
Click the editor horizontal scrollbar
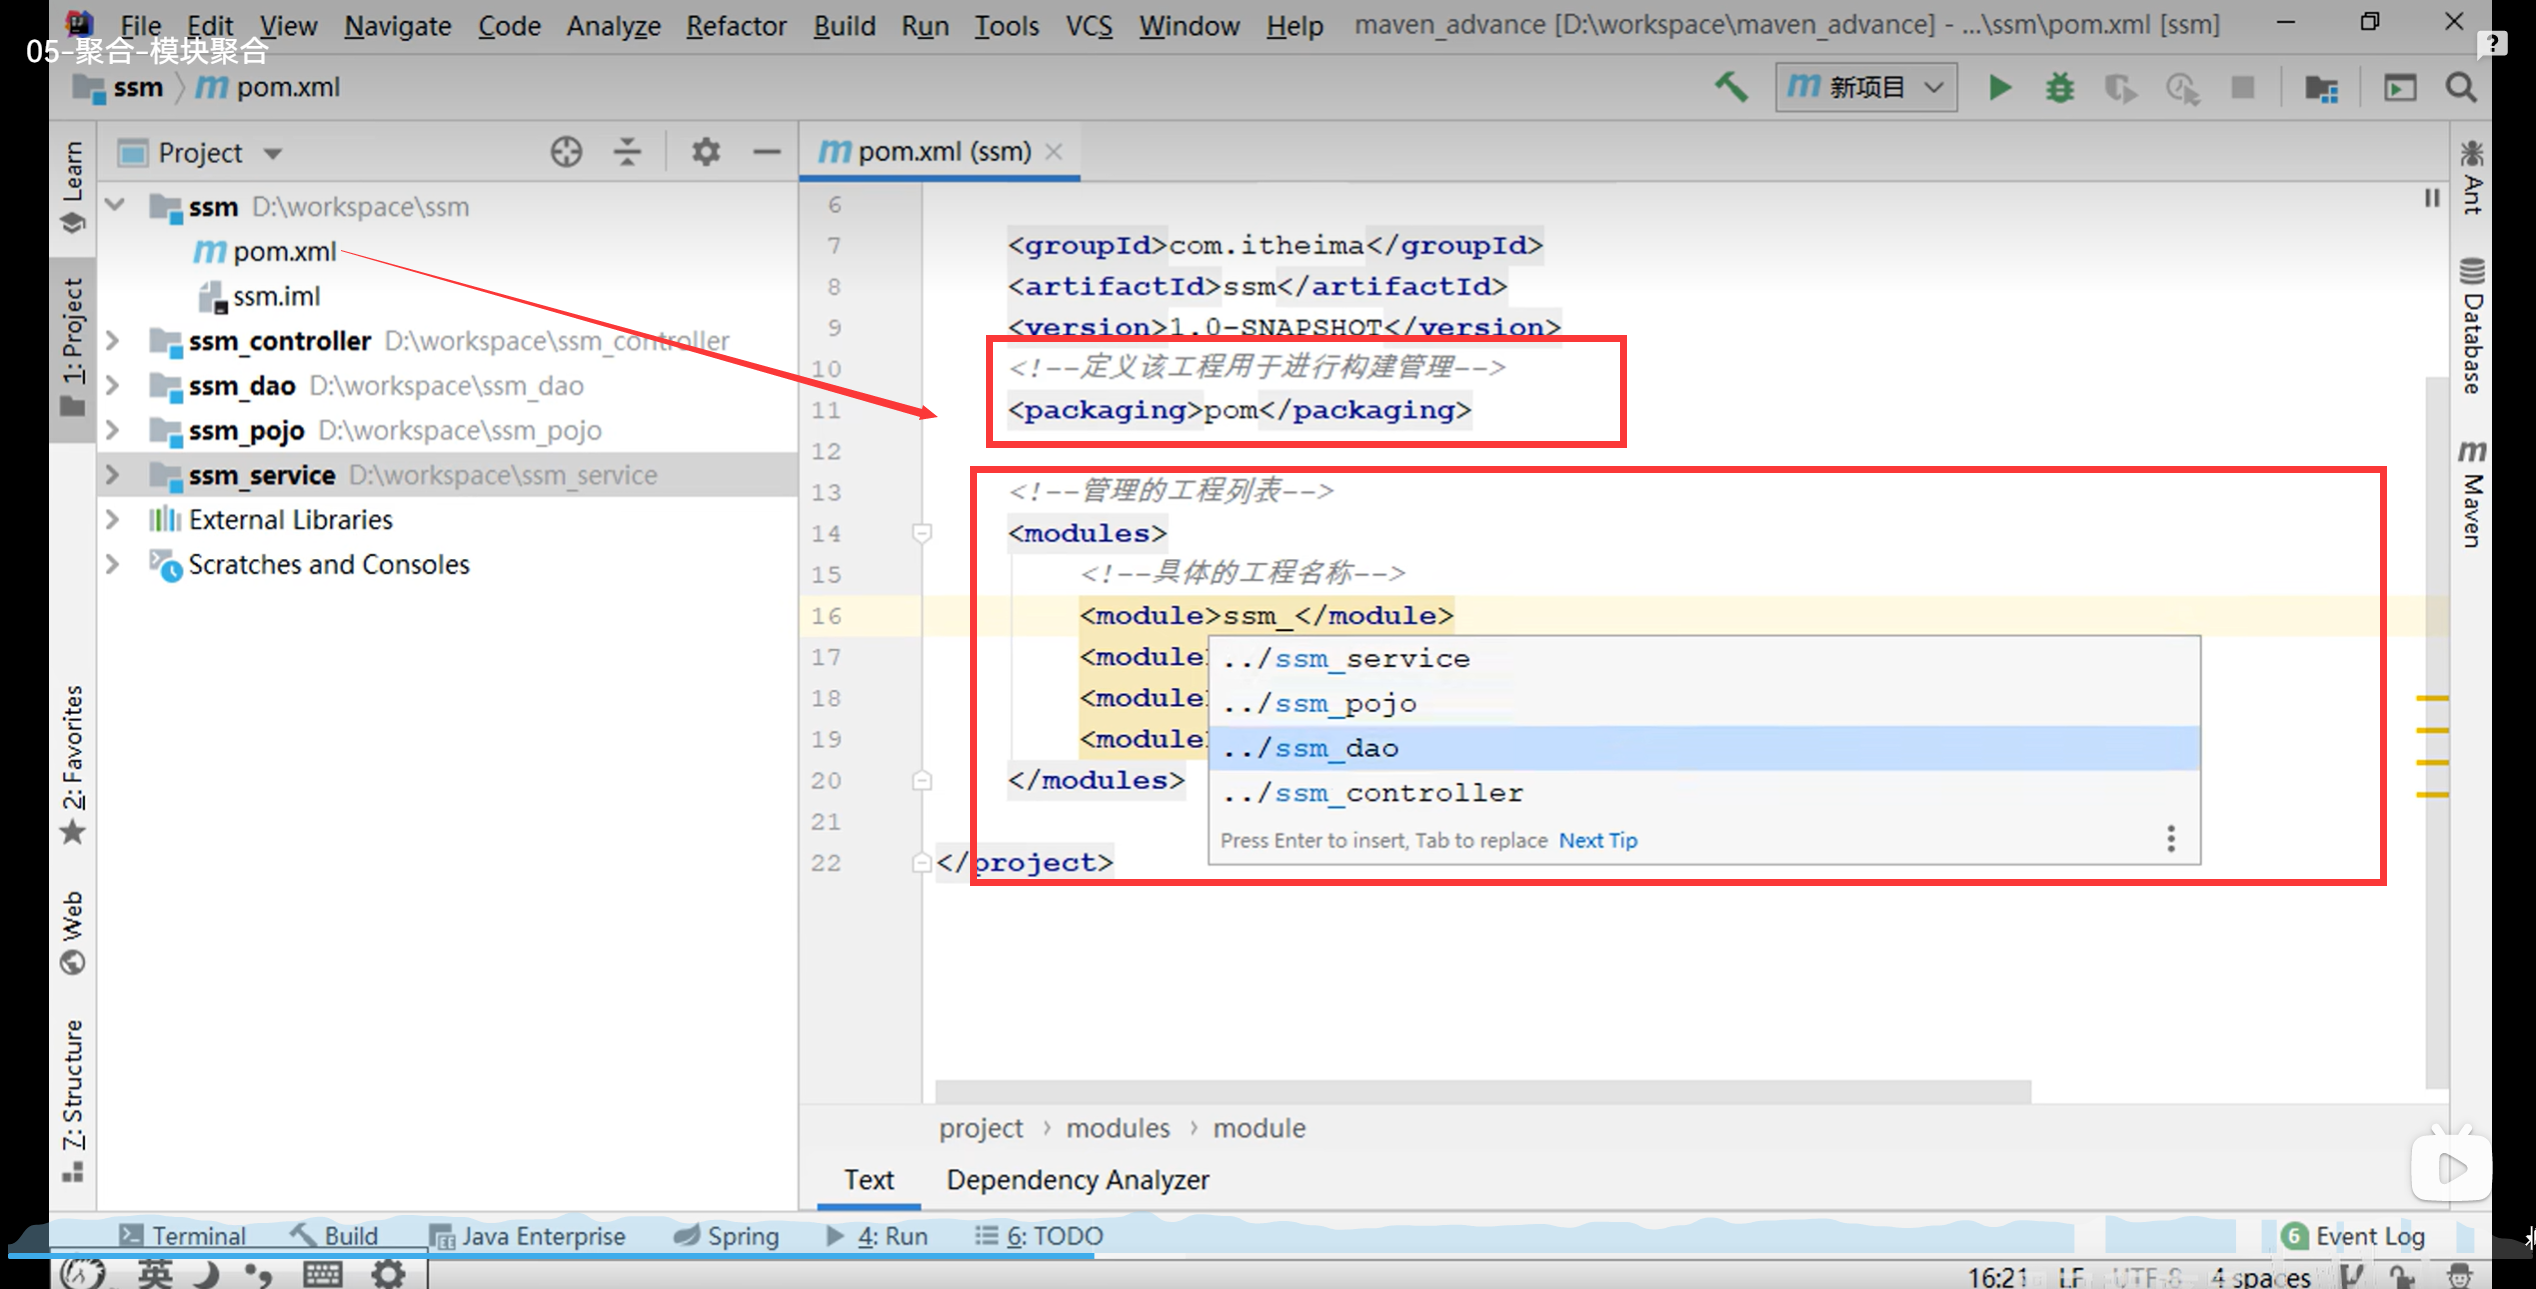[x=1482, y=1090]
